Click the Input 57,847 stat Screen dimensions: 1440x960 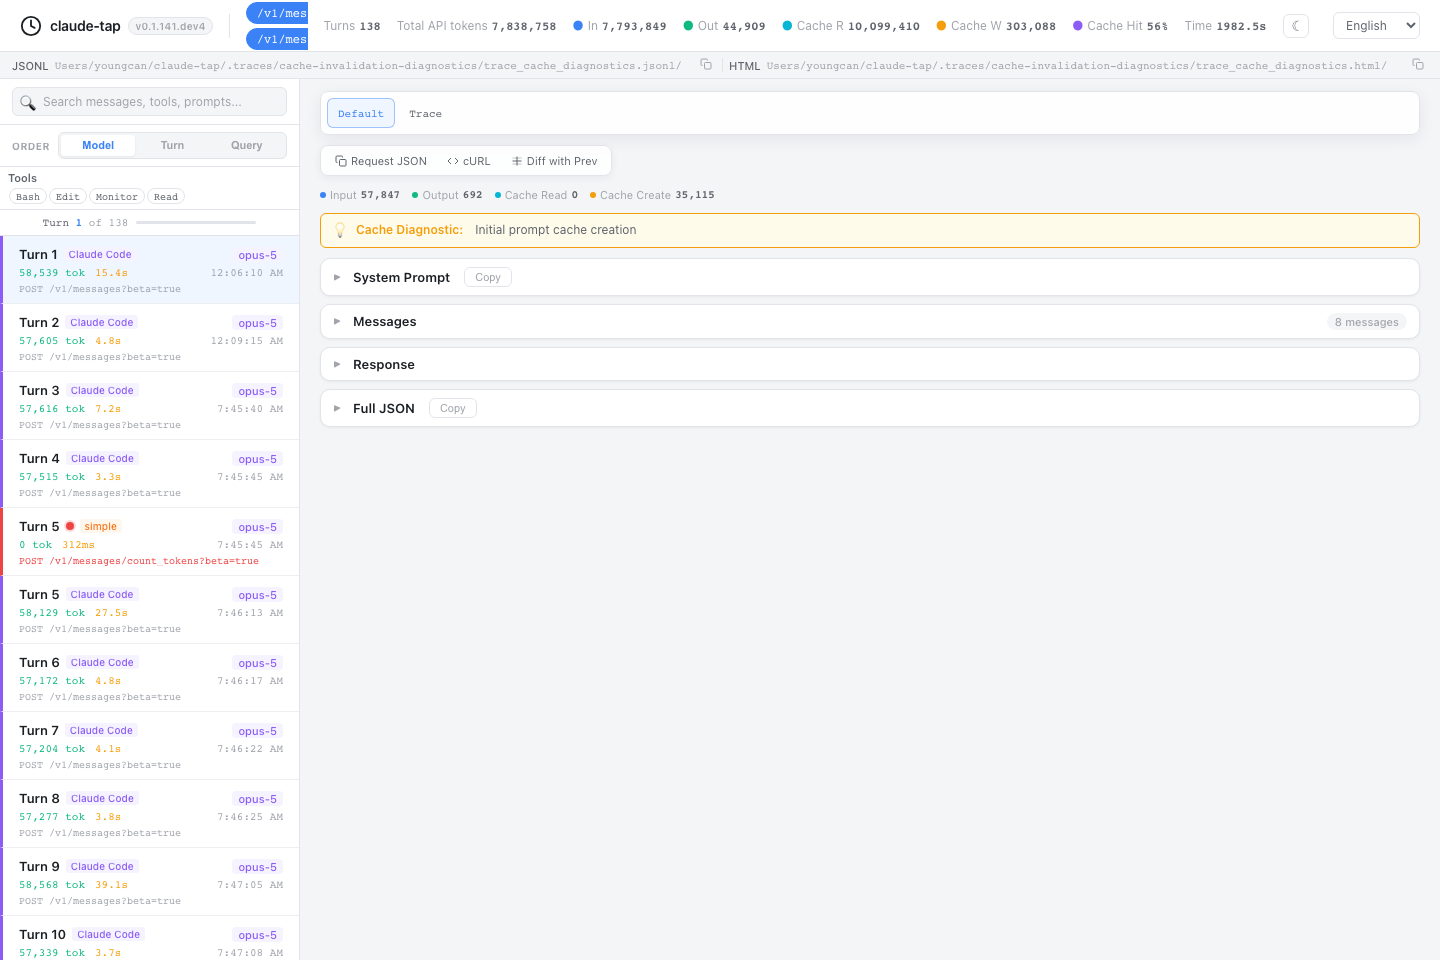click(x=360, y=195)
